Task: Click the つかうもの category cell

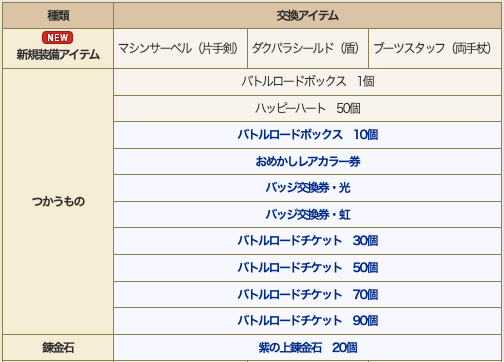Action: point(58,202)
